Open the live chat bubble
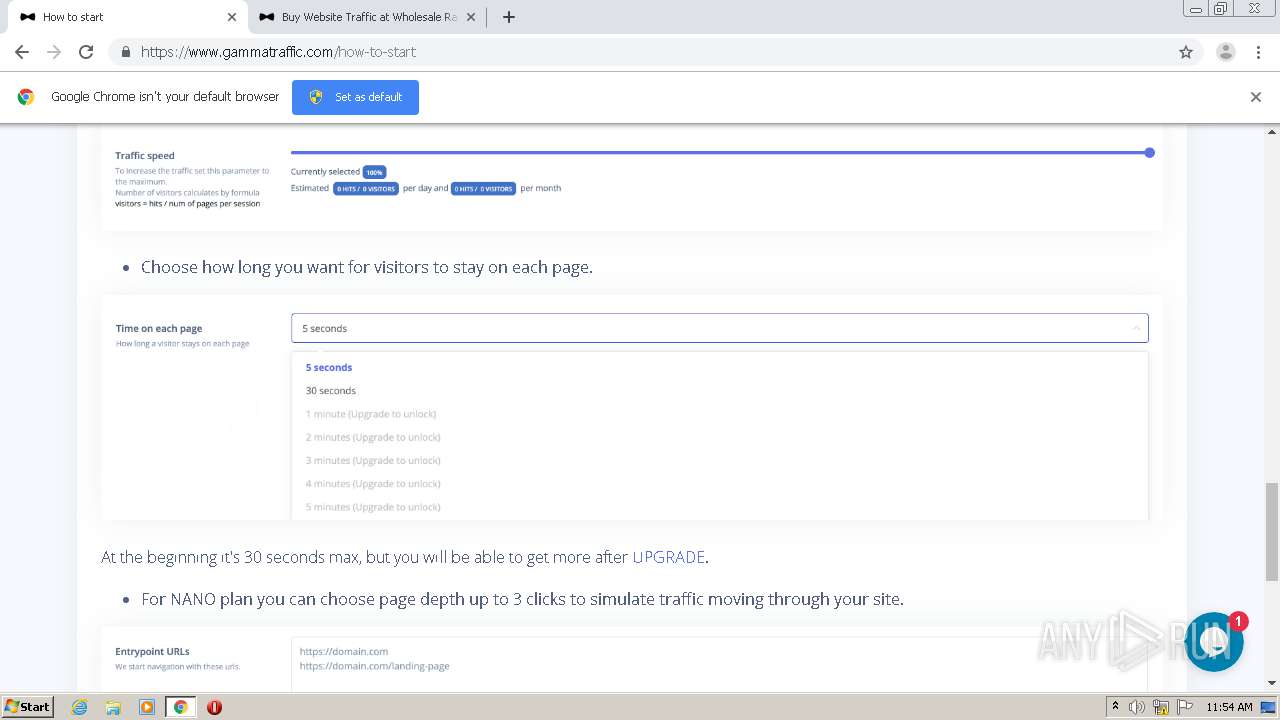 tap(1214, 642)
